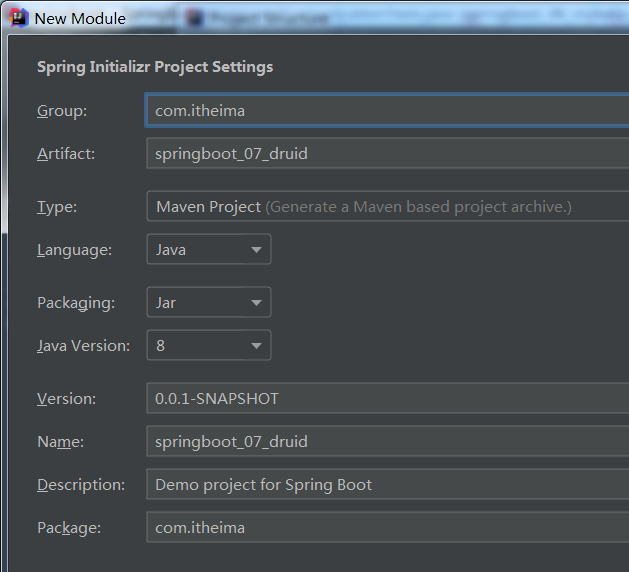
Task: Click the Artifact field springboot_07_druid
Action: 388,154
